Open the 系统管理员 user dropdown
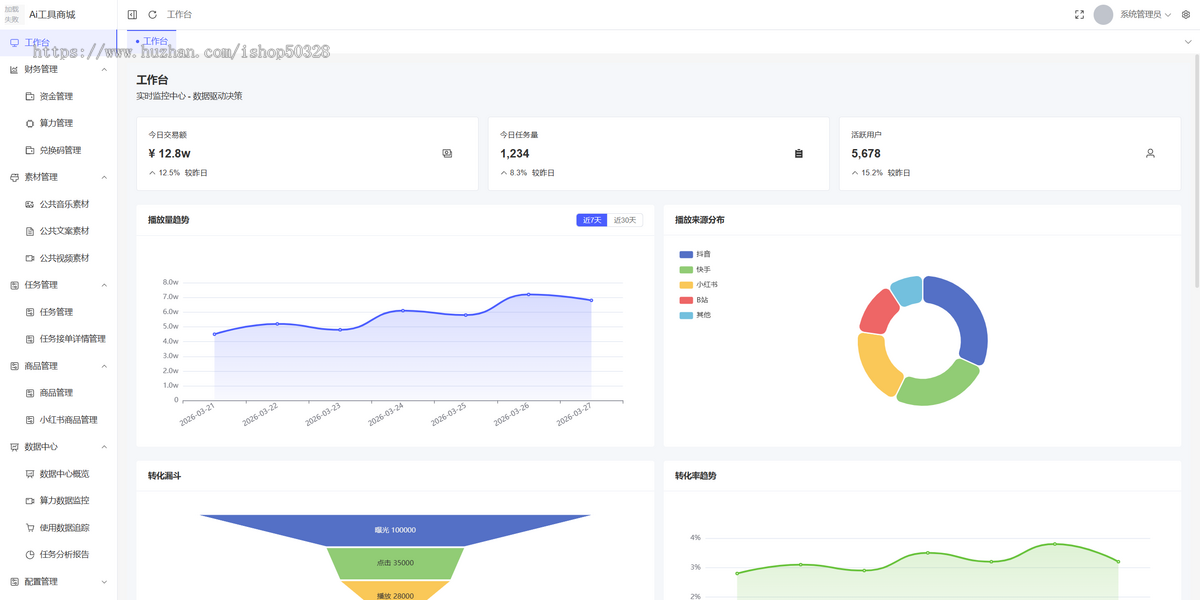The height and width of the screenshot is (600, 1200). coord(1146,15)
